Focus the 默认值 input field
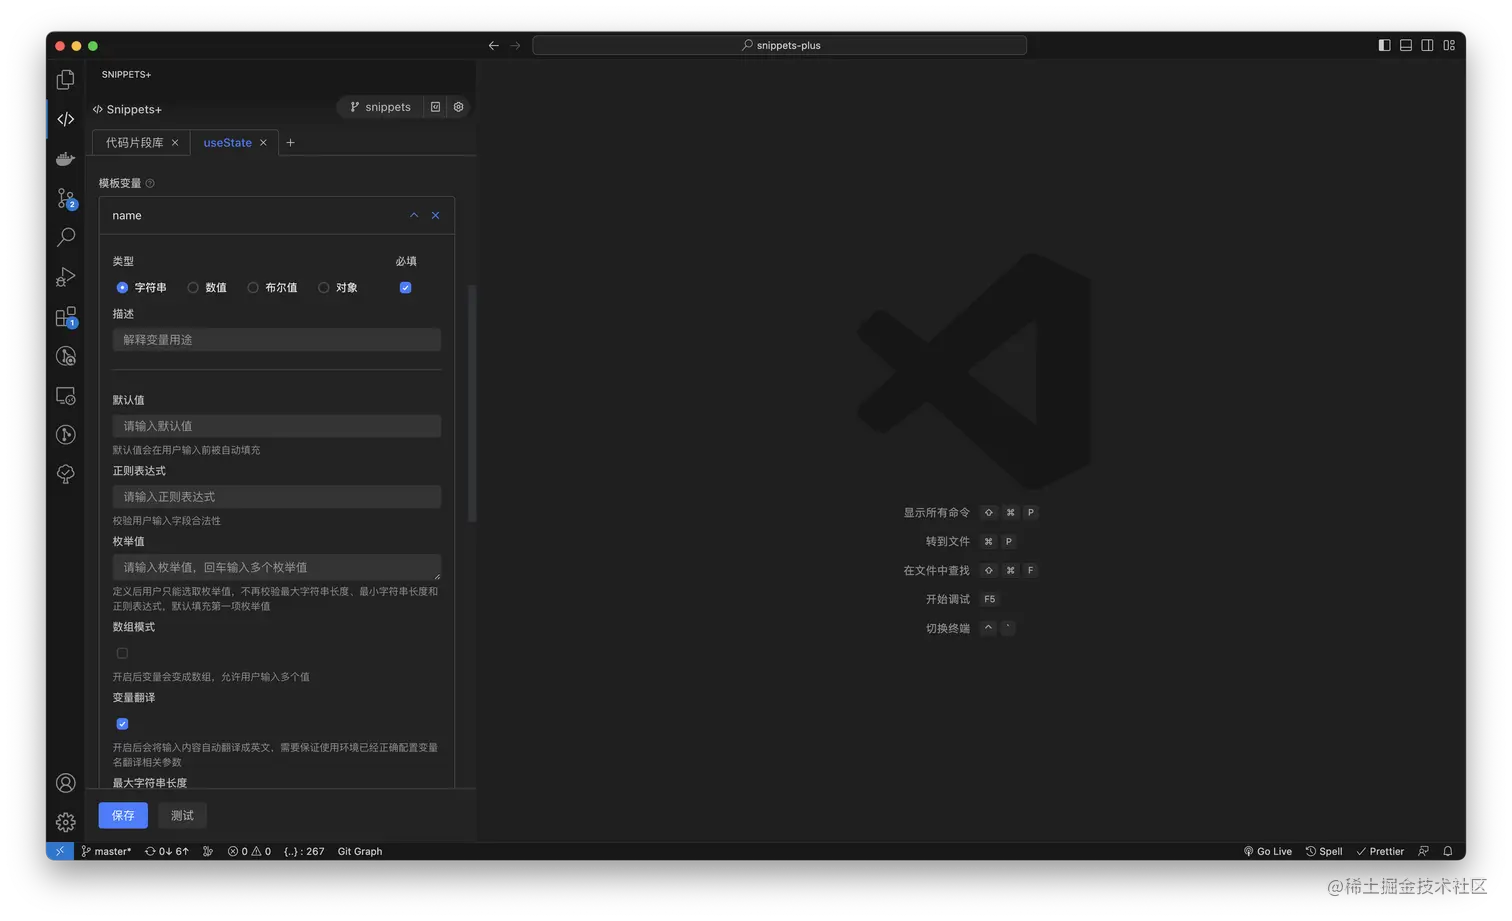This screenshot has height=921, width=1512. tap(277, 426)
